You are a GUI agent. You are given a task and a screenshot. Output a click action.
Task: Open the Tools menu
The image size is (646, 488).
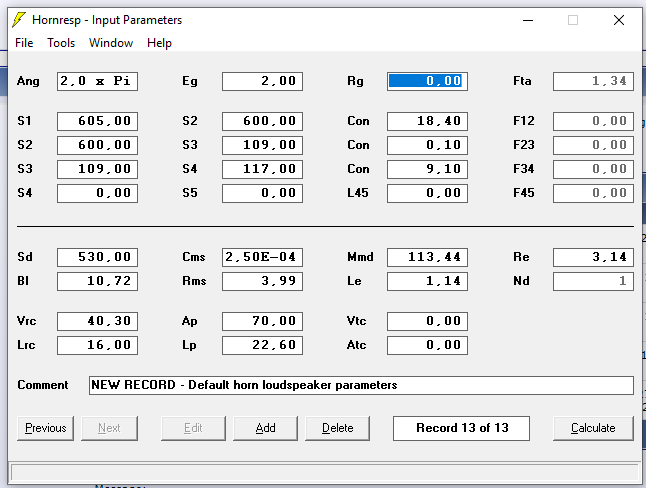click(61, 43)
